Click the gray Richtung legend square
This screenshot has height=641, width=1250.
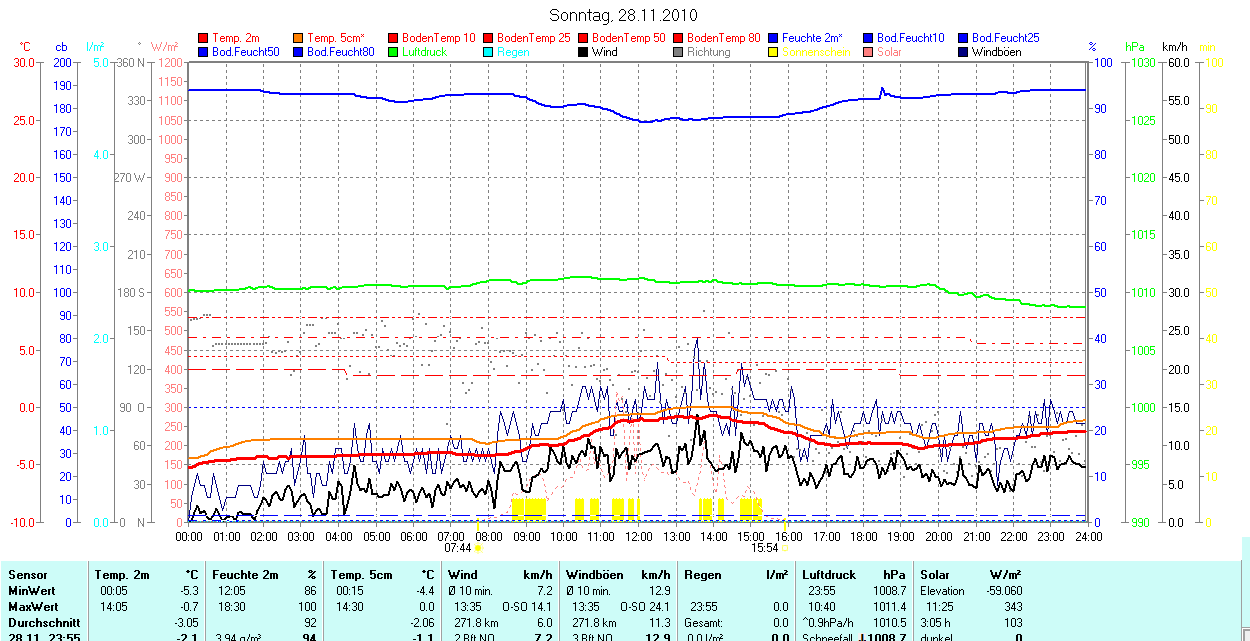[679, 52]
